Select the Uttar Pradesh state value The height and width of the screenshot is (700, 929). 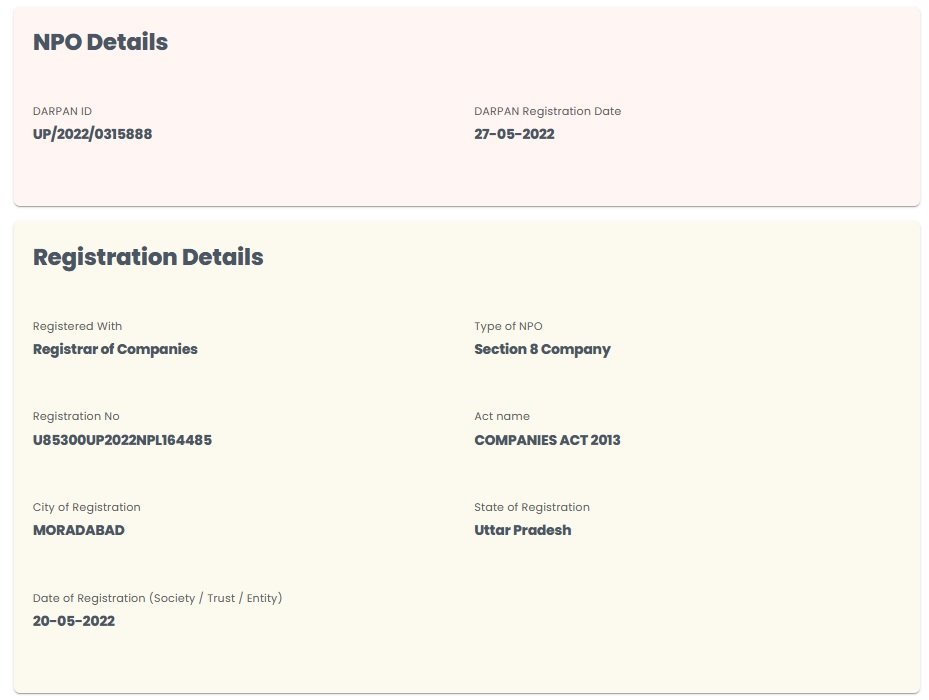522,530
